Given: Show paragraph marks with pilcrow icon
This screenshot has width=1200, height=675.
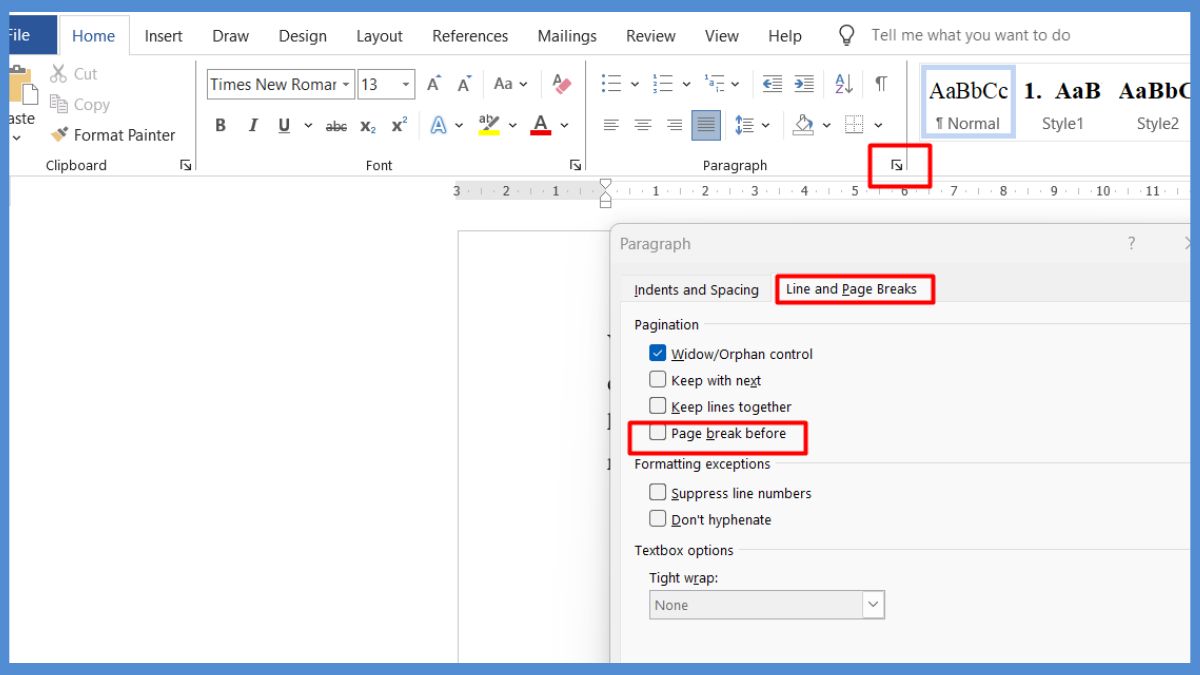Looking at the screenshot, I should 881,84.
